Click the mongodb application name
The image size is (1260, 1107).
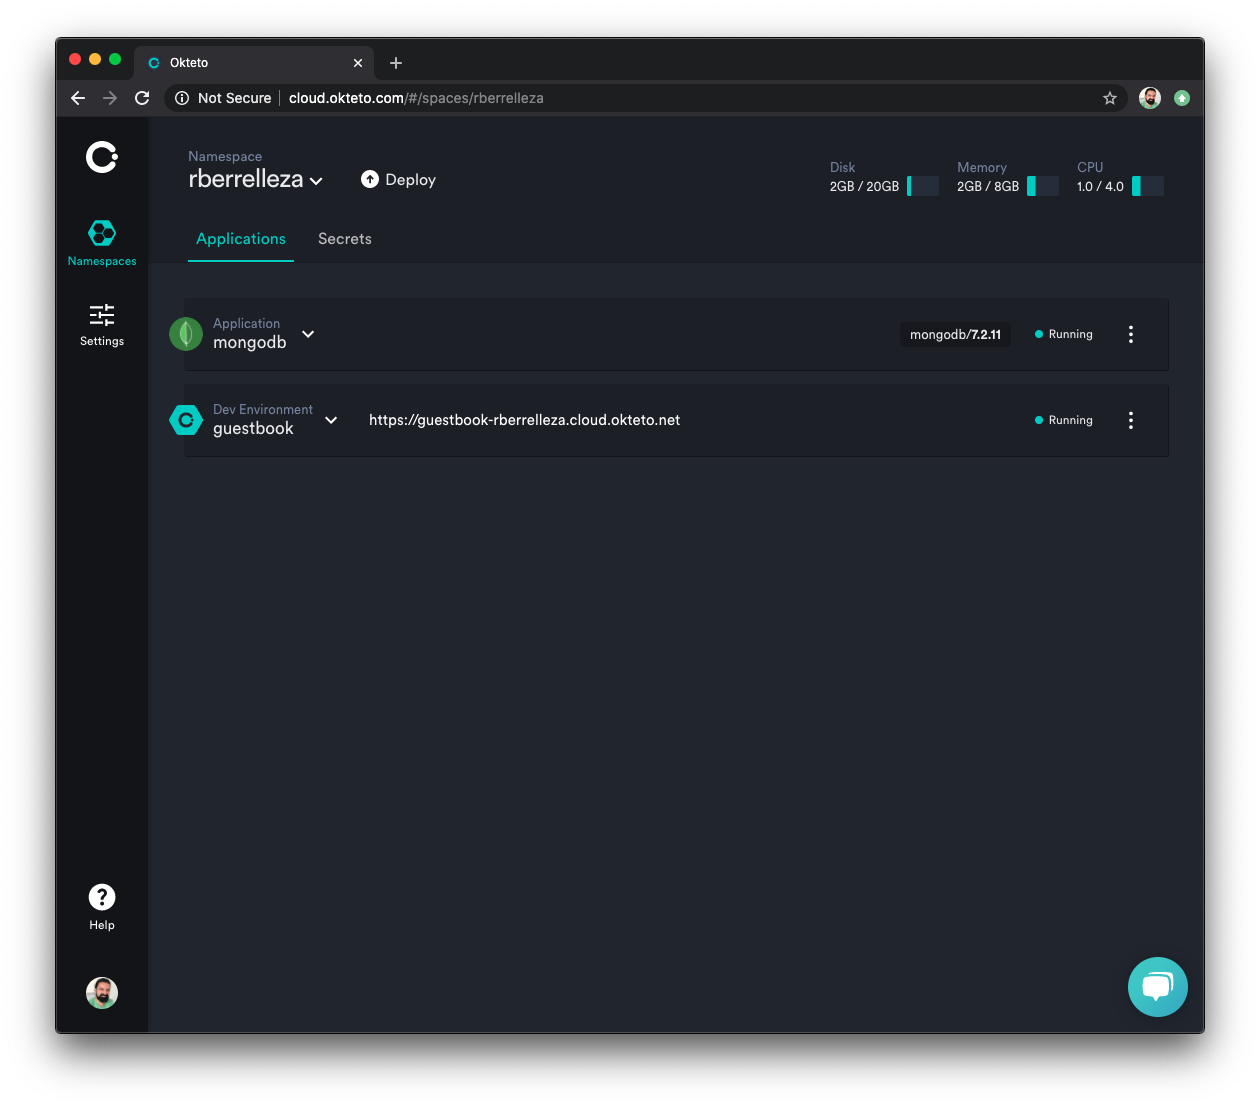click(250, 343)
